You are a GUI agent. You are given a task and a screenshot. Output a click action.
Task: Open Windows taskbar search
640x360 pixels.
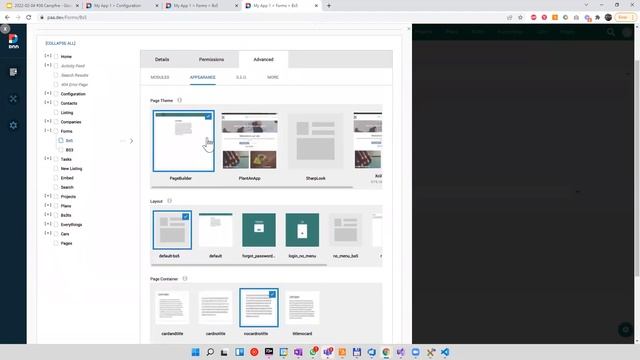click(210, 352)
